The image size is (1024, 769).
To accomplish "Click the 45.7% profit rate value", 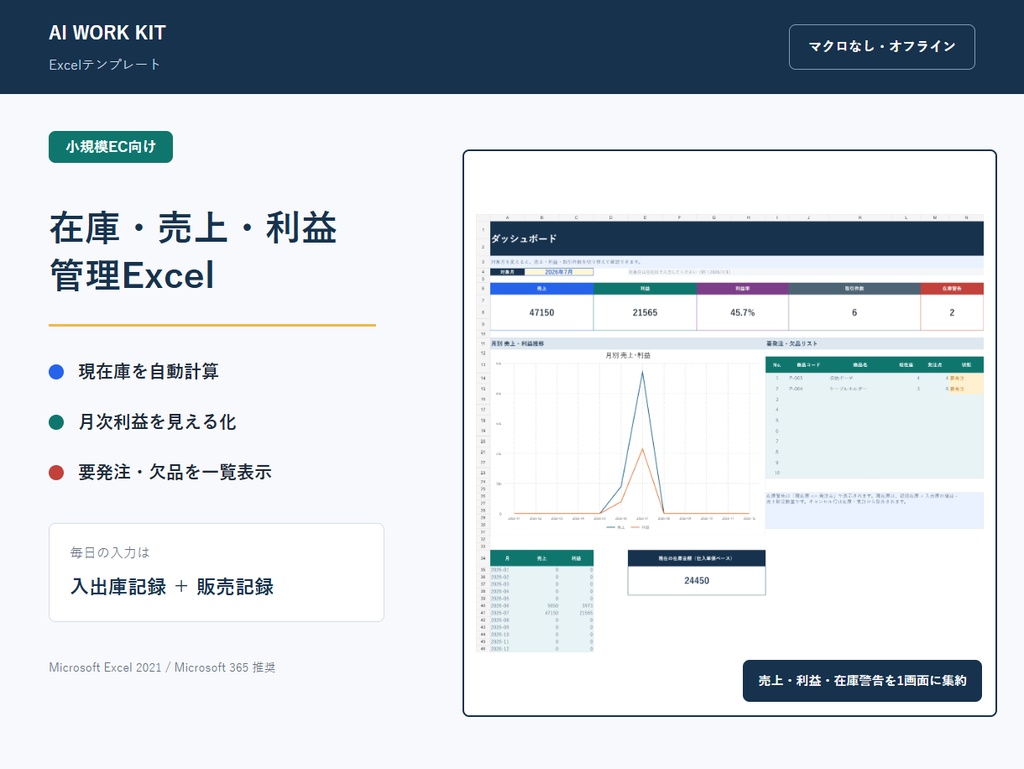I will [743, 313].
